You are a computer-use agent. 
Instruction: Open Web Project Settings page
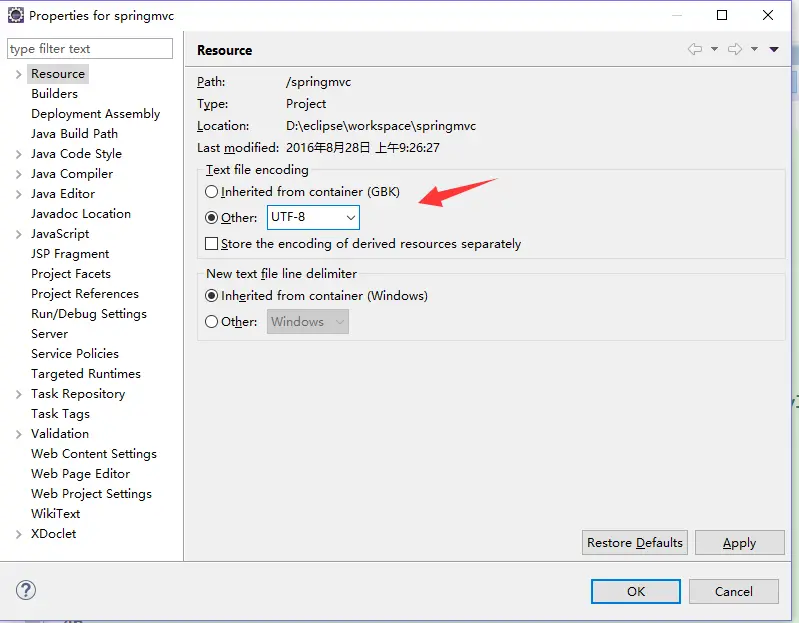click(91, 494)
